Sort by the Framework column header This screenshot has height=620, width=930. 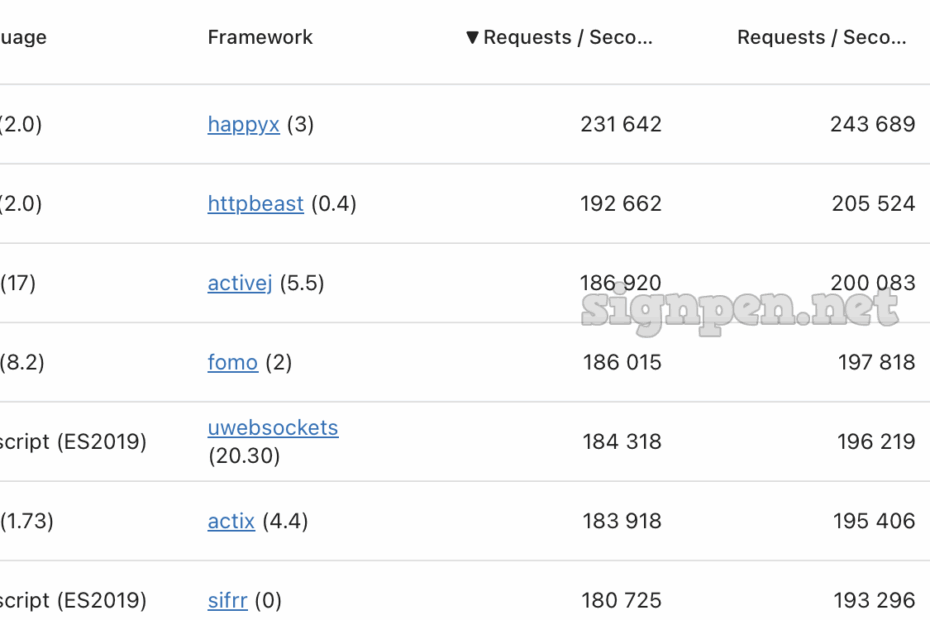click(260, 38)
